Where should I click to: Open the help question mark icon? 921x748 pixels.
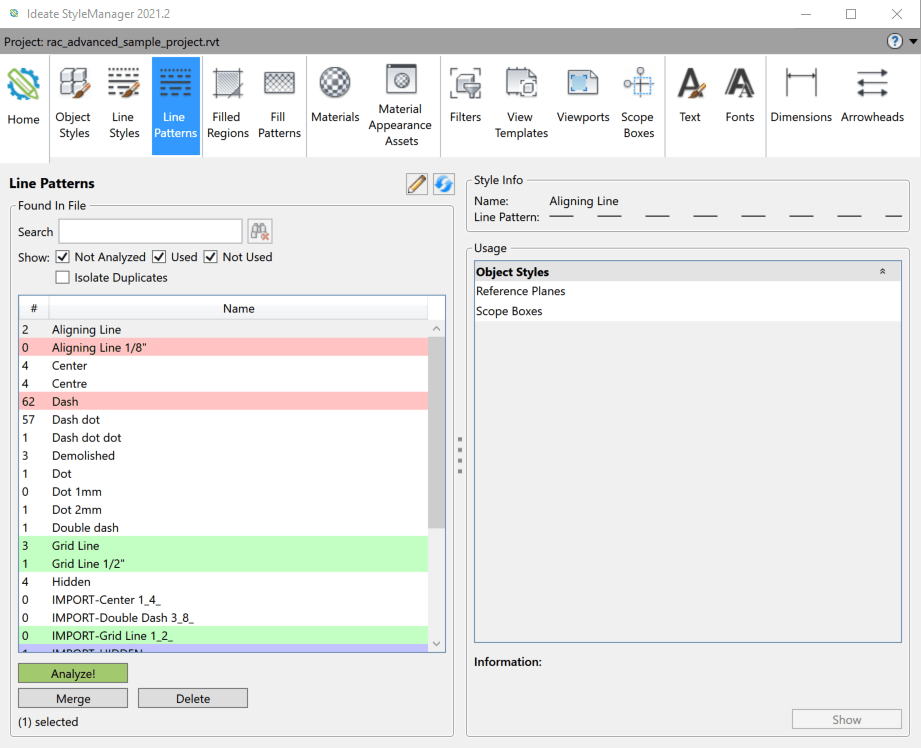[895, 41]
